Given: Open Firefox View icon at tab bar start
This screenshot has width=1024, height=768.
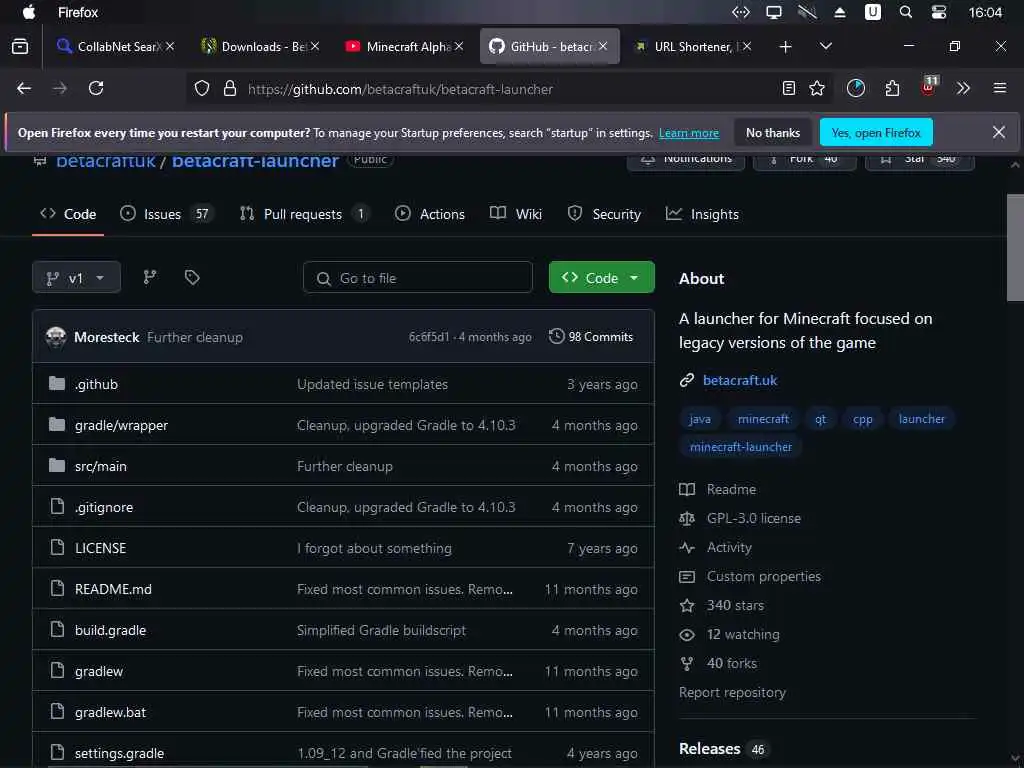Looking at the screenshot, I should pos(20,46).
